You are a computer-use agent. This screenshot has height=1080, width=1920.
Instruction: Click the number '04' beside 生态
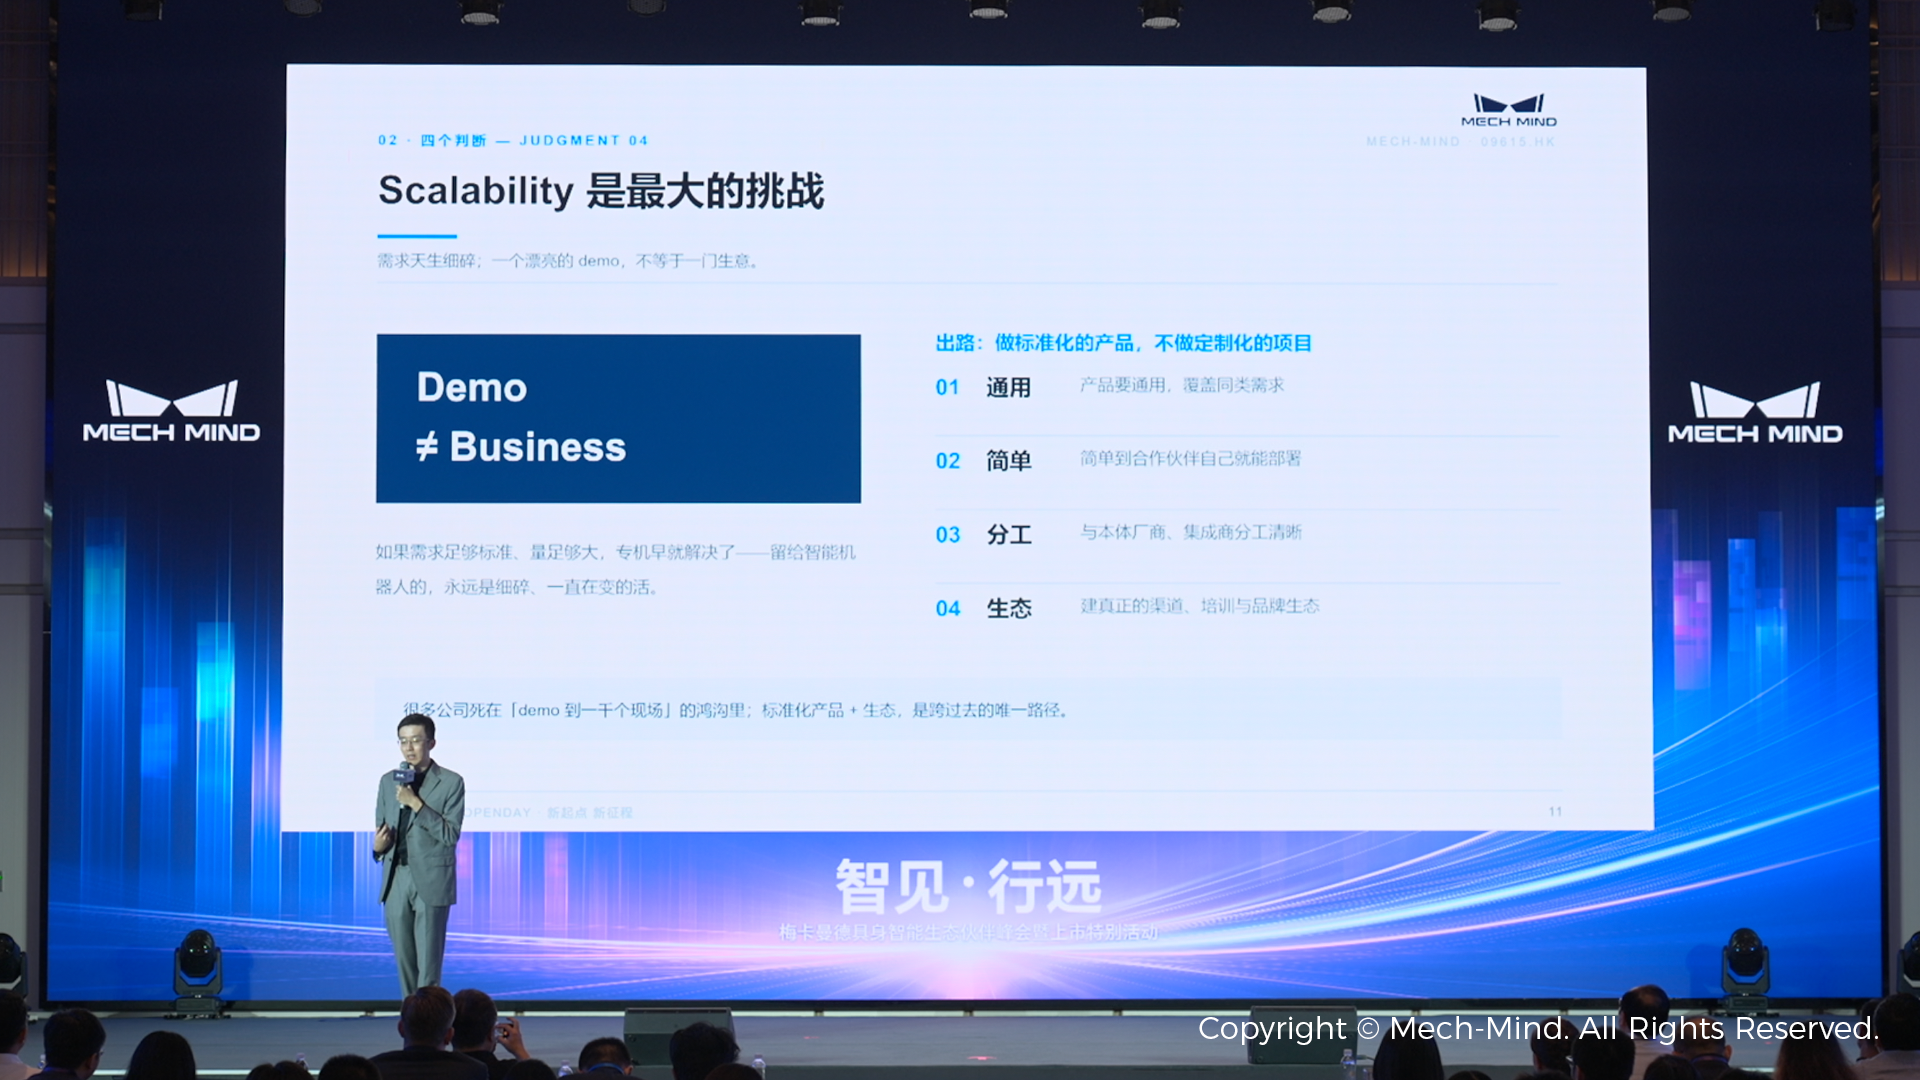[947, 609]
